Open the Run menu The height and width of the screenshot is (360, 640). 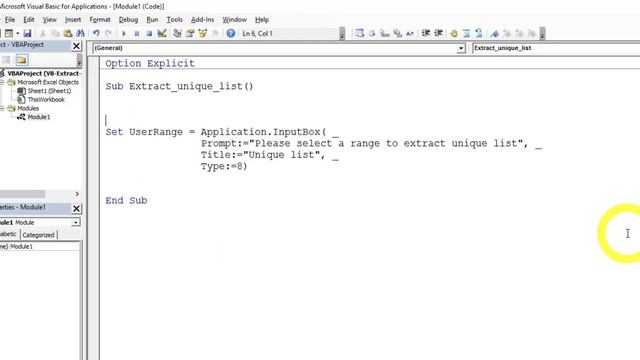click(152, 20)
